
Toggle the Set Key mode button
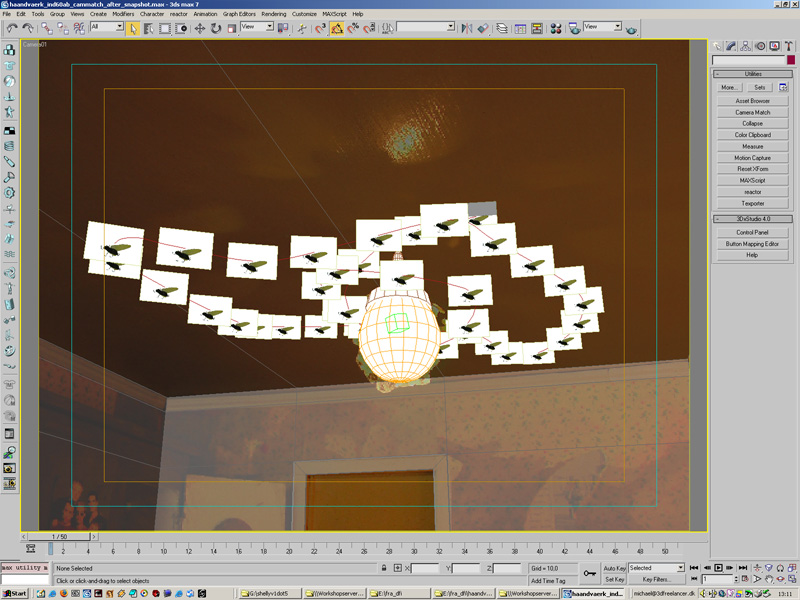pos(614,579)
